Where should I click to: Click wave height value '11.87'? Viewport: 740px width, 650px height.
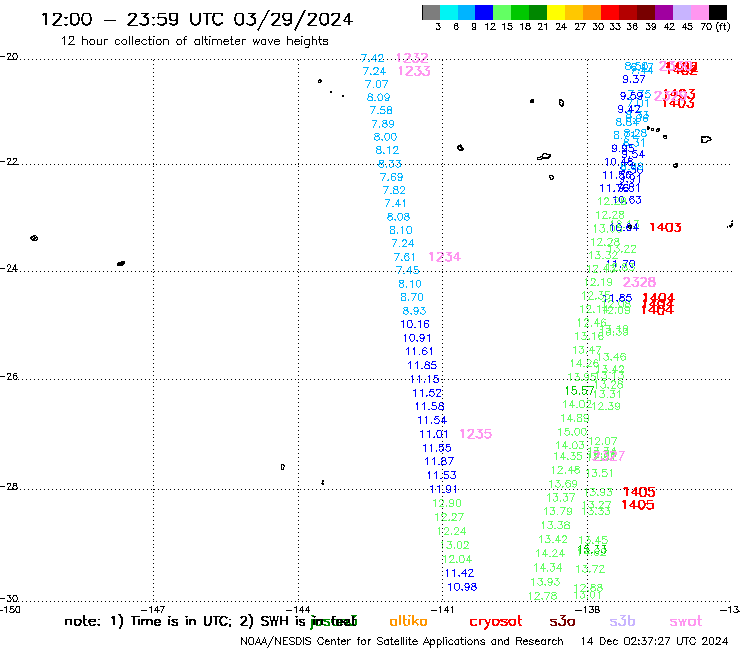(x=439, y=462)
